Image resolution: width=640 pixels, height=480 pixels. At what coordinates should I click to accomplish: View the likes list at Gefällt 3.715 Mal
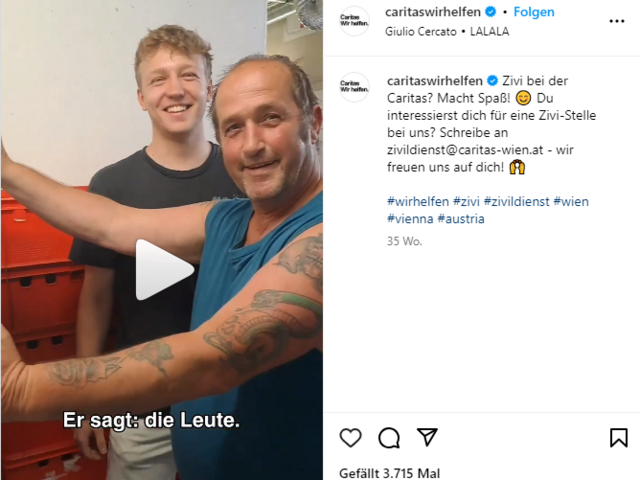click(389, 473)
